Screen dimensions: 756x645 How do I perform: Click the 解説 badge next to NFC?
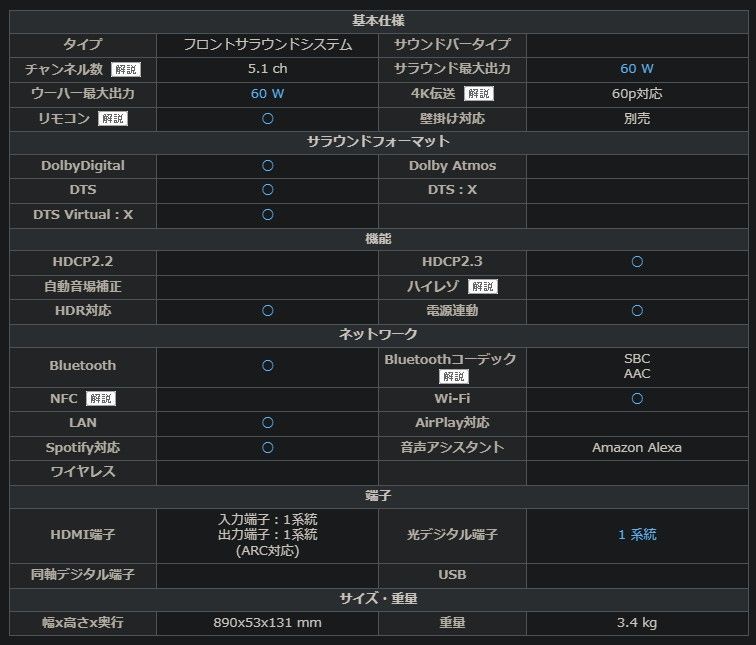coord(100,399)
